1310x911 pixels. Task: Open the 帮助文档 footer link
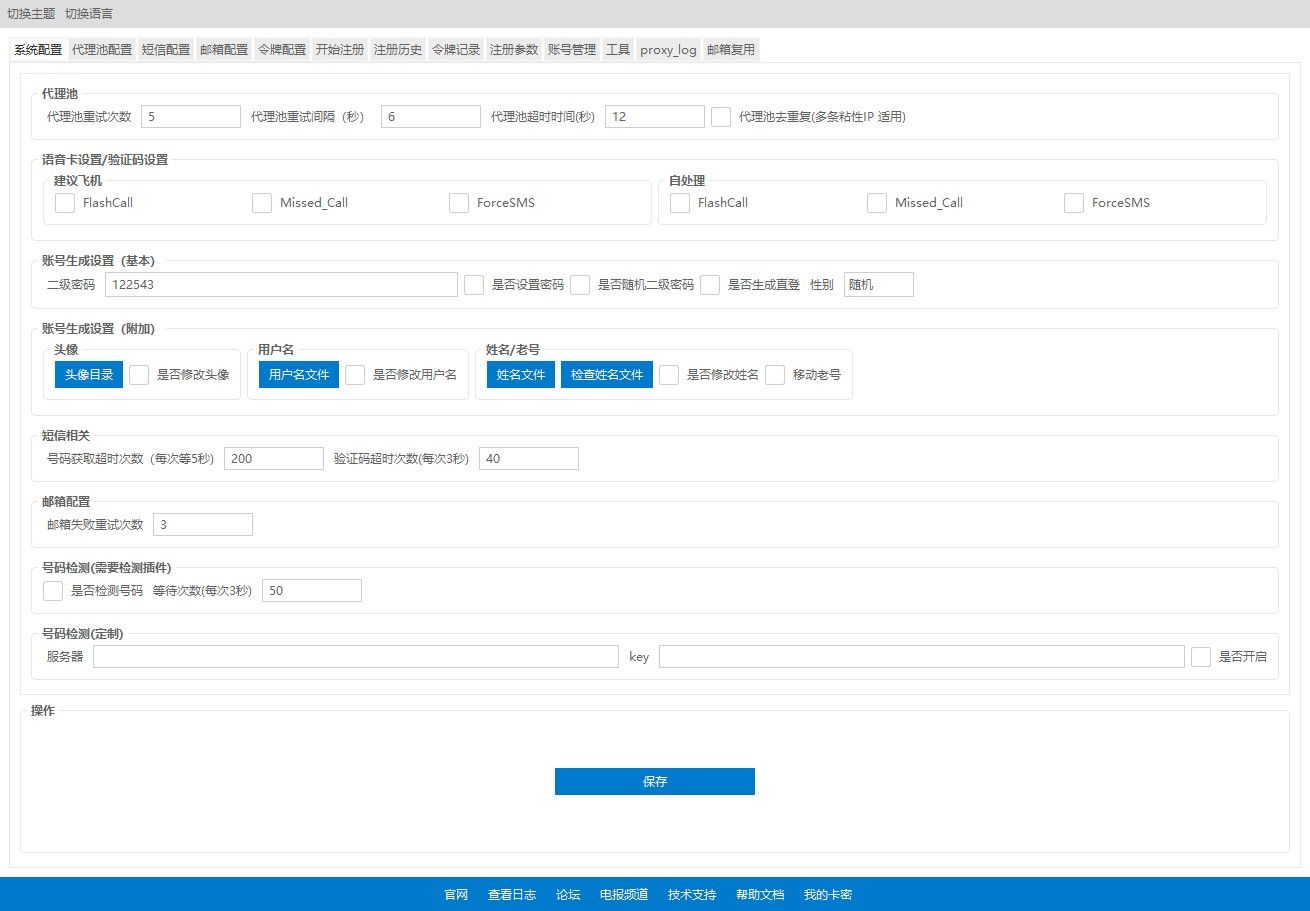[x=760, y=895]
